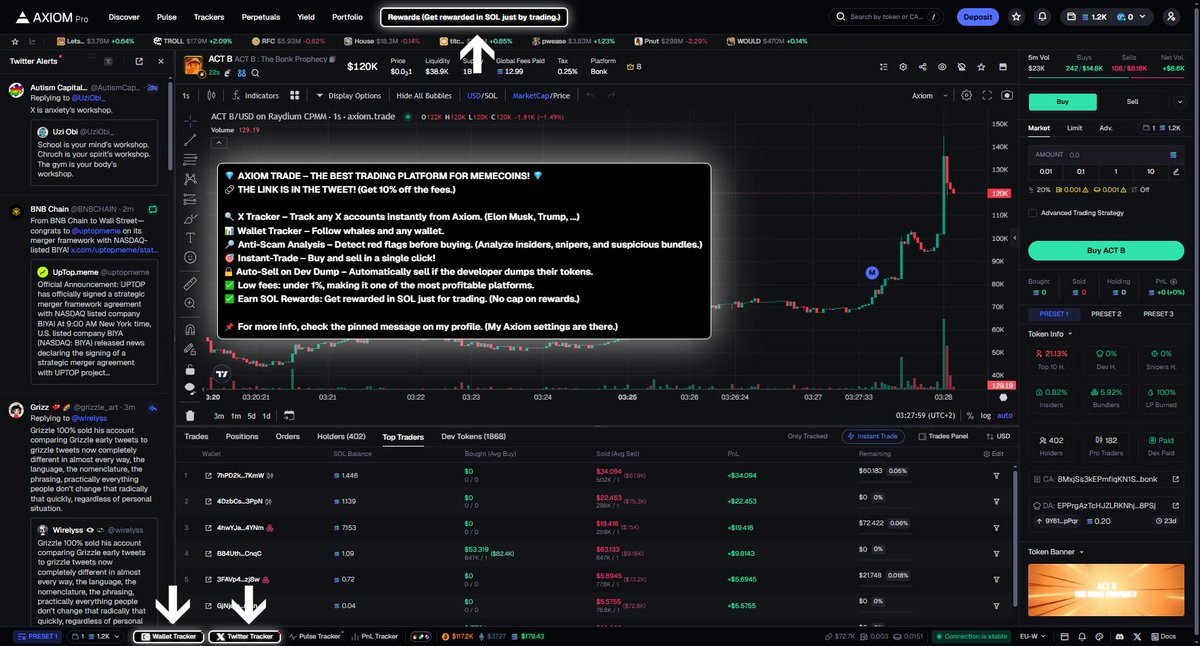Select the crosshair cursor tool in chart toolbar

point(190,119)
